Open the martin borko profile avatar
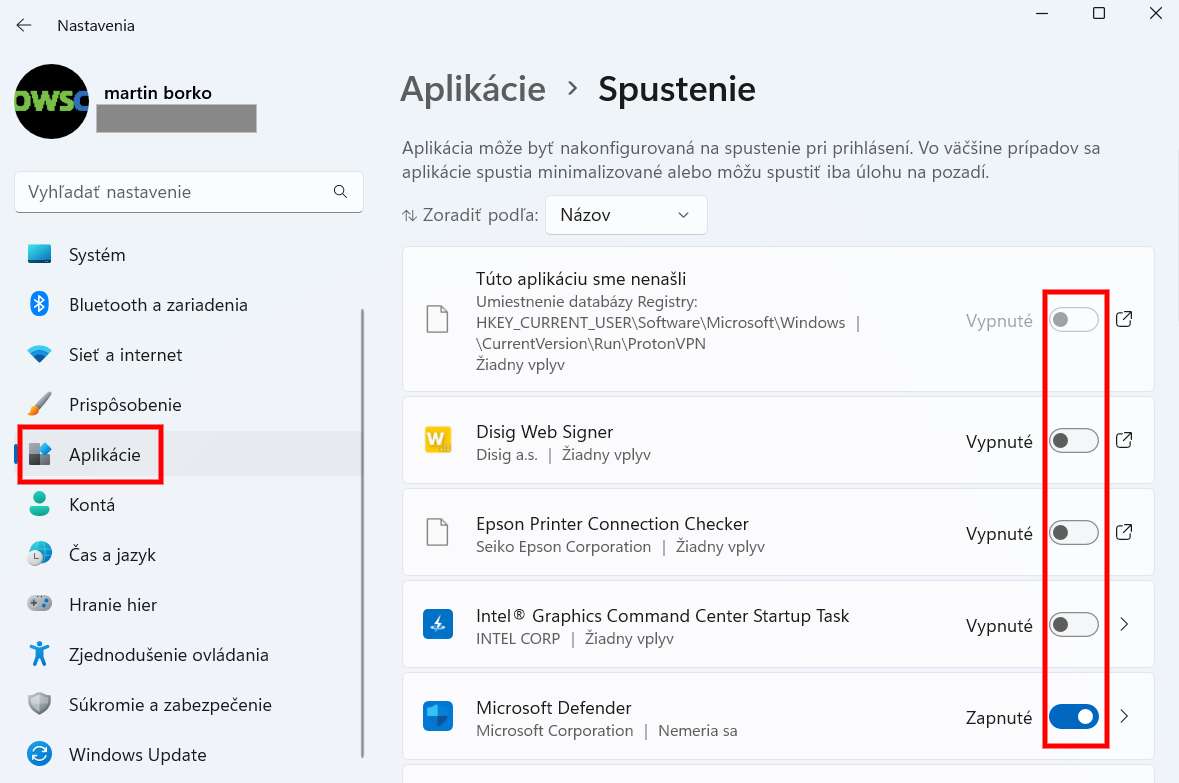Screen dimensions: 1179x783 click(51, 101)
